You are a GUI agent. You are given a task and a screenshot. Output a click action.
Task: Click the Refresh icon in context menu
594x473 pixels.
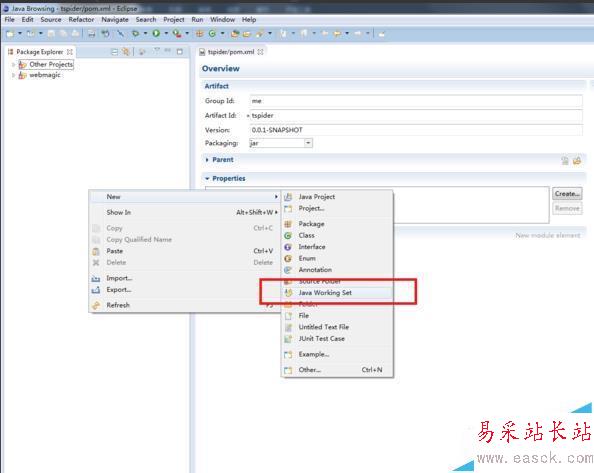pos(96,305)
